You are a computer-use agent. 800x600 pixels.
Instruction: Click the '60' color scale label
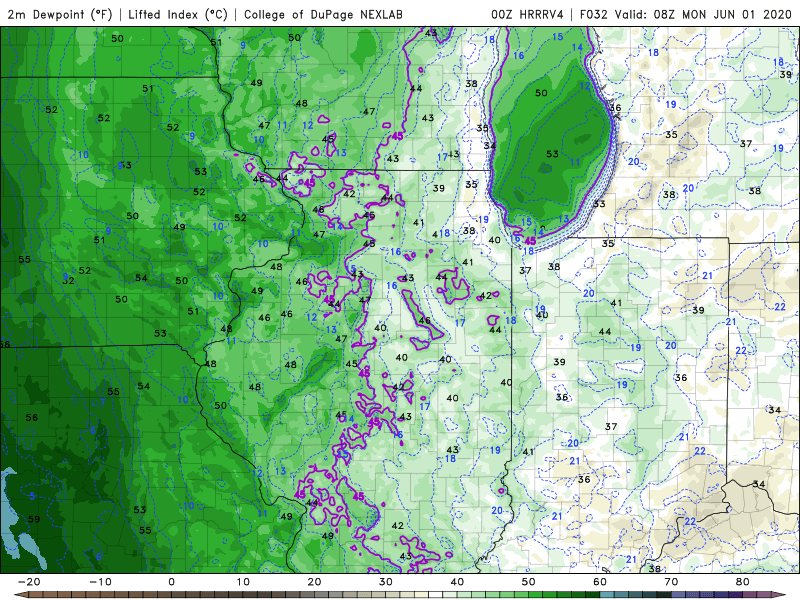click(600, 582)
